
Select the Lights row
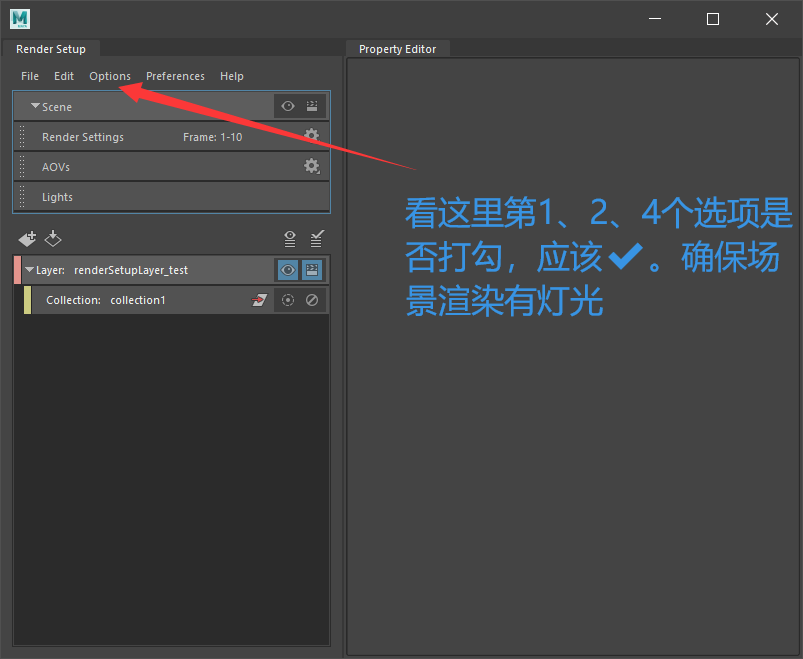171,197
